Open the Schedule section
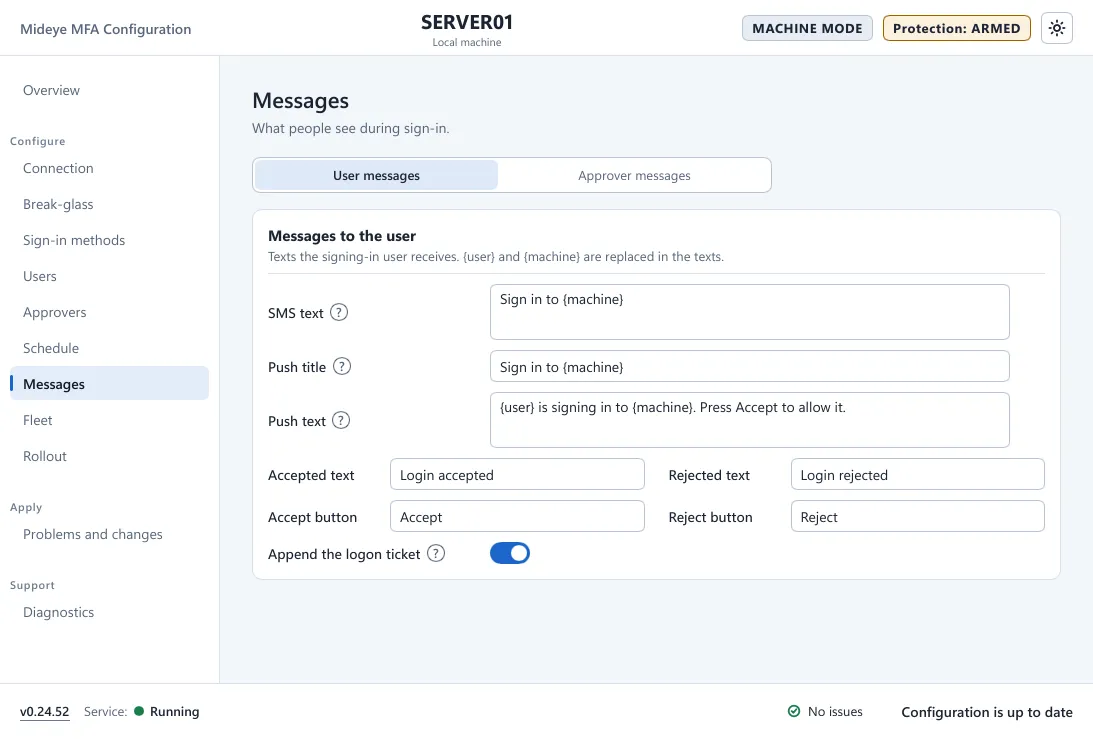Image resolution: width=1093 pixels, height=739 pixels. pos(109,348)
